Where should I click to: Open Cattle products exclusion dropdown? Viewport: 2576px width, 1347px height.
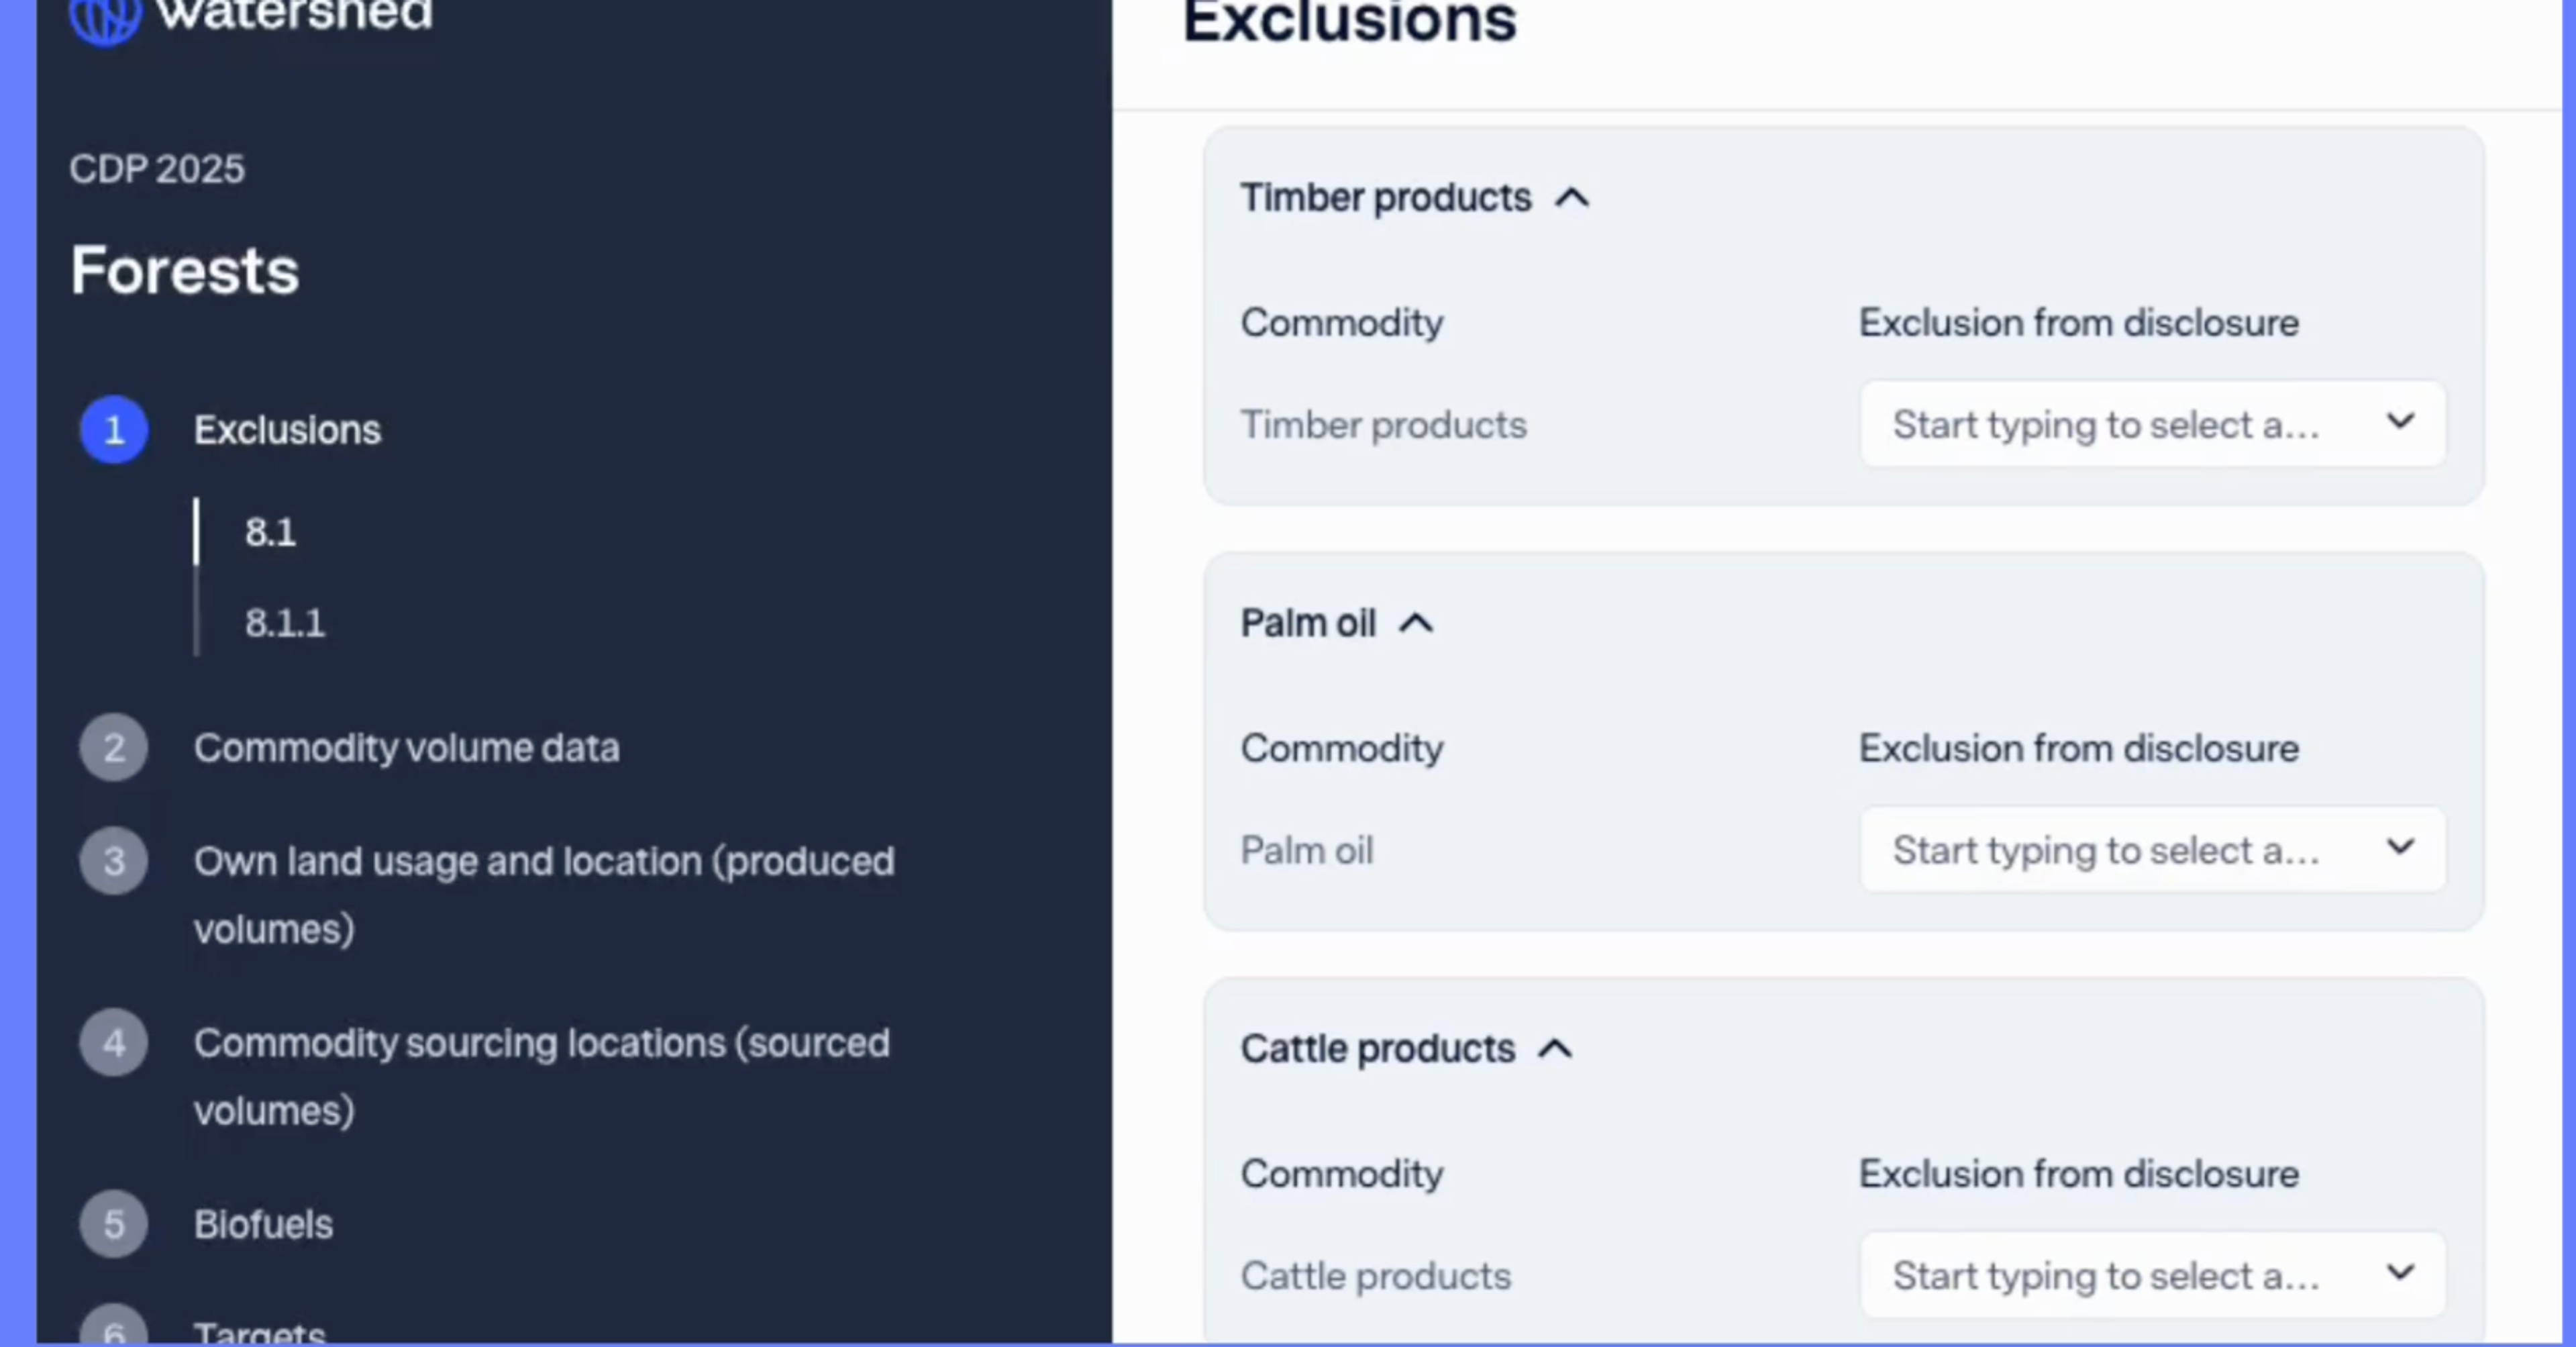point(2152,1275)
